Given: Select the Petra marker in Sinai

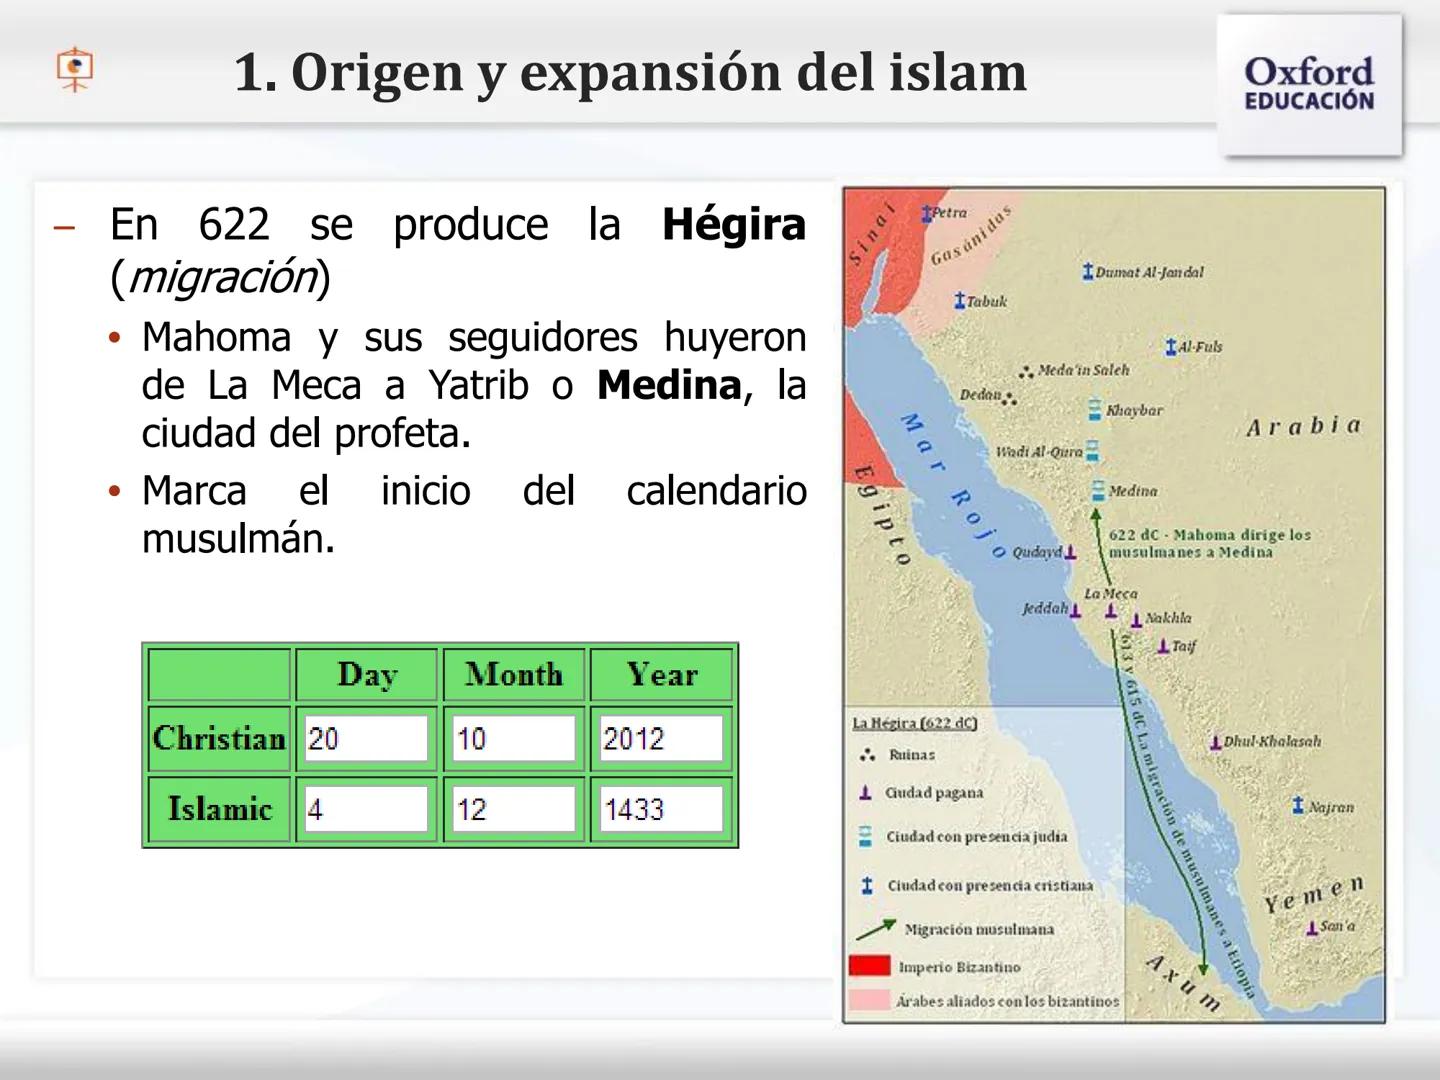Looking at the screenshot, I should [x=928, y=212].
